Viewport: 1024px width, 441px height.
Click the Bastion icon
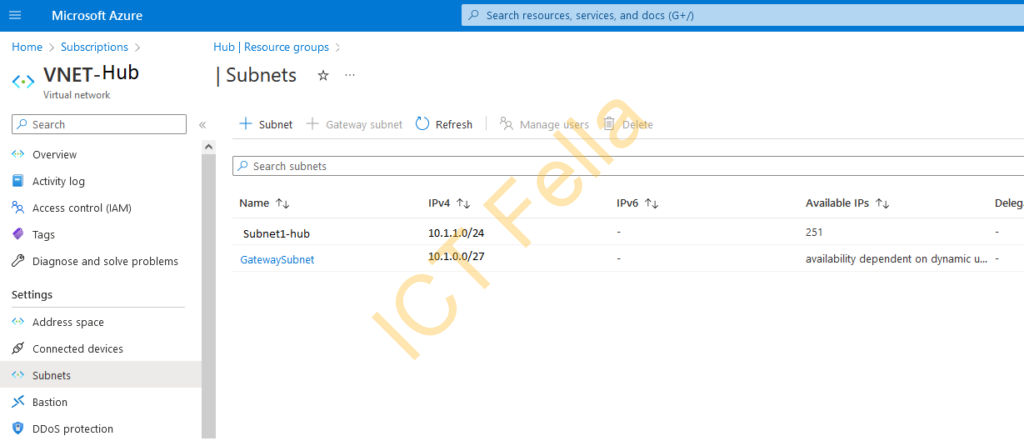click(x=18, y=402)
